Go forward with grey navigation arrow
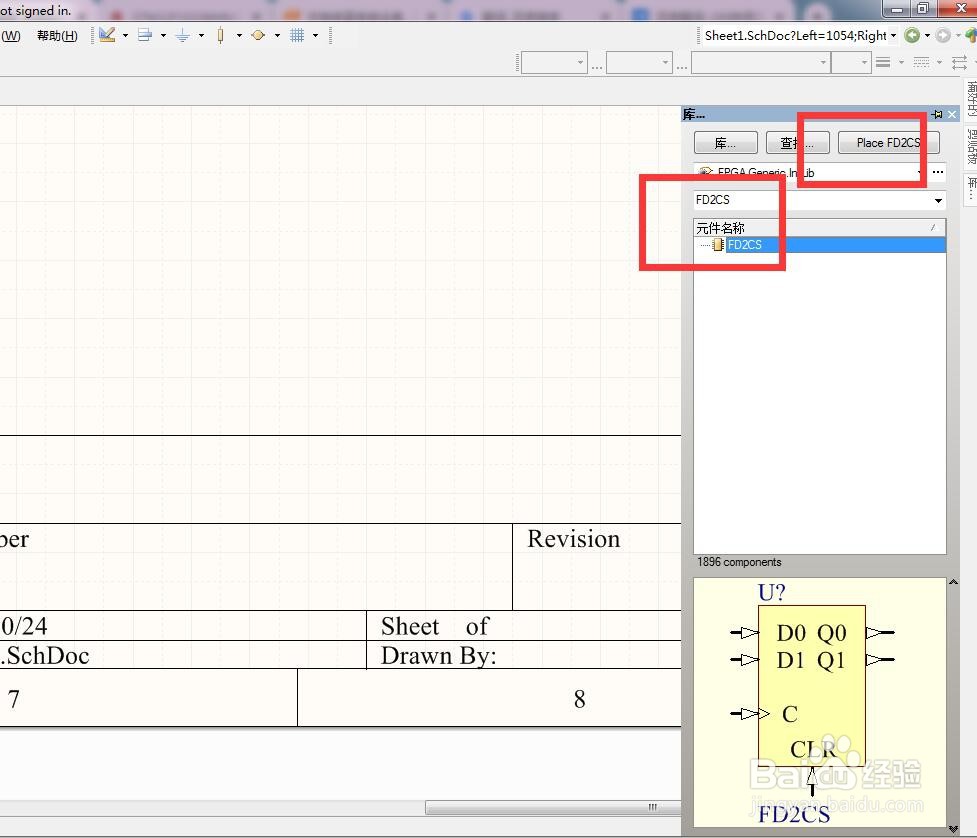This screenshot has height=838, width=977. tap(943, 36)
